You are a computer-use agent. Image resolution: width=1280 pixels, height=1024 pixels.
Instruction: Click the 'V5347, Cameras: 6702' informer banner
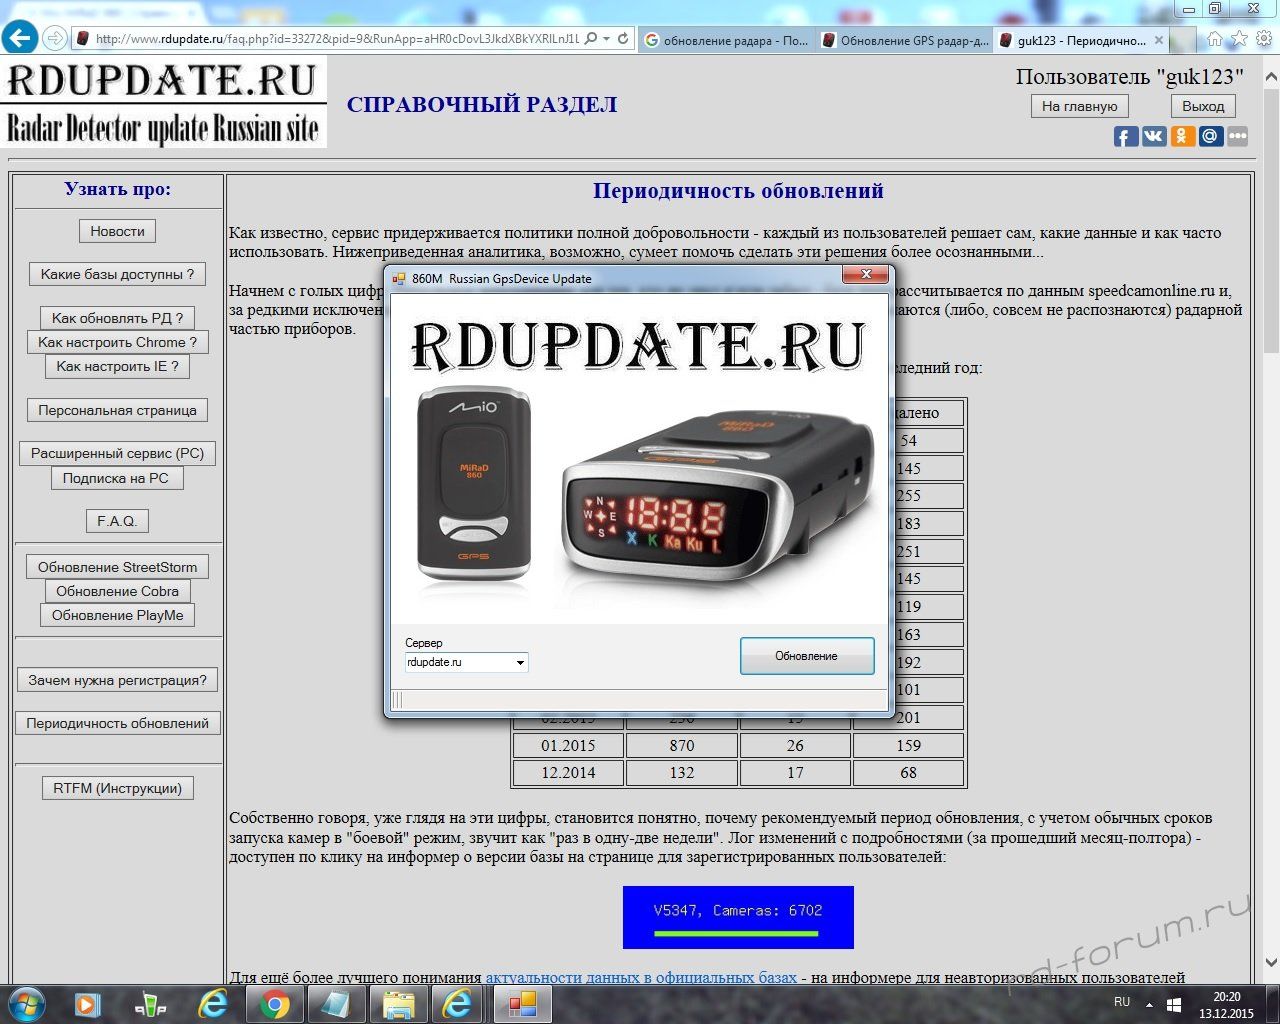click(738, 917)
